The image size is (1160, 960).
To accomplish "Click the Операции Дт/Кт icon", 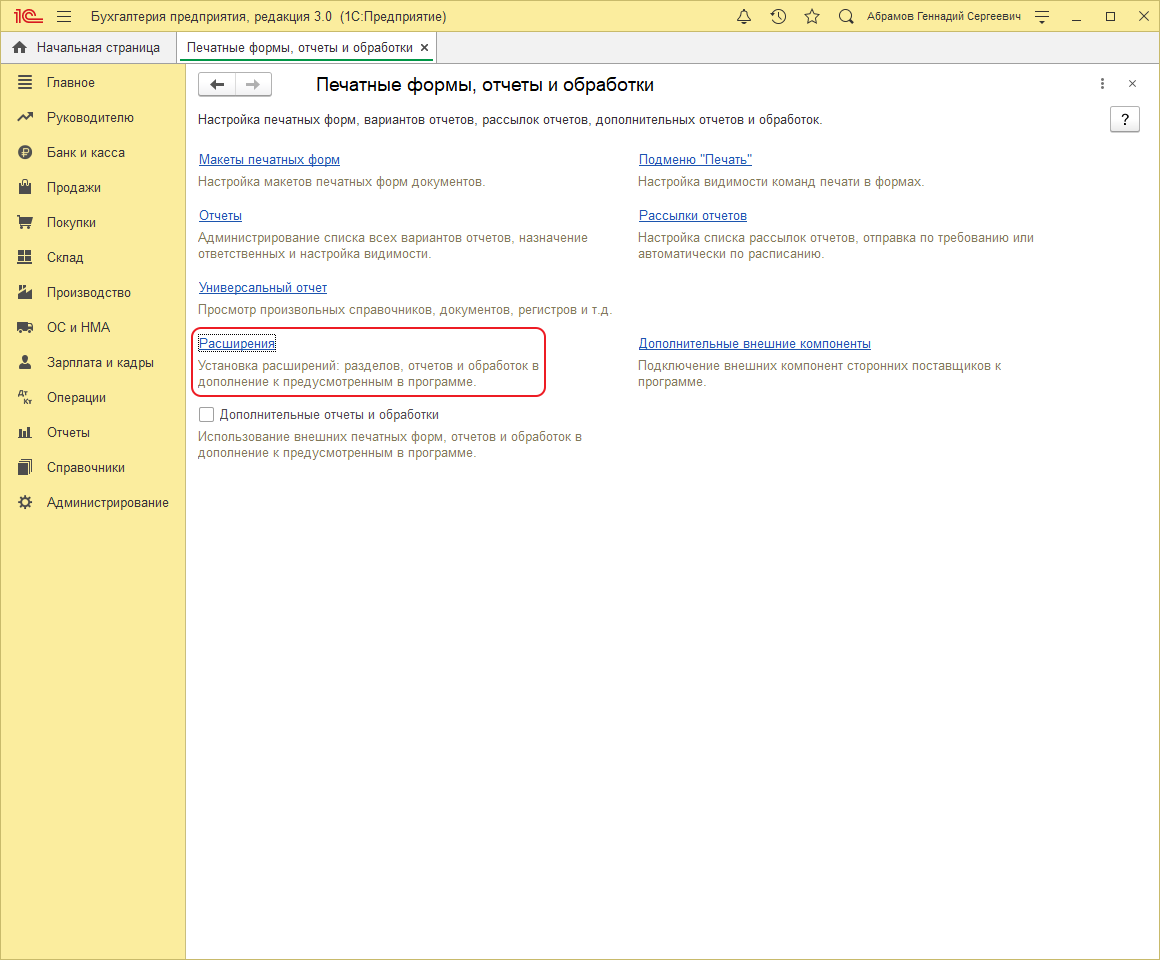I will [x=25, y=397].
